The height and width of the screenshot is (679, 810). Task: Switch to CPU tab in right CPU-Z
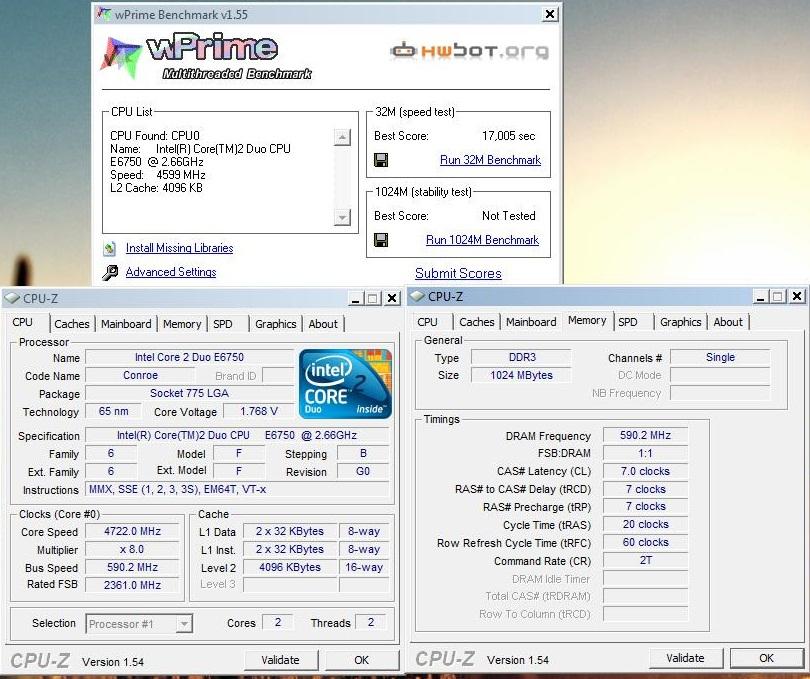(427, 322)
